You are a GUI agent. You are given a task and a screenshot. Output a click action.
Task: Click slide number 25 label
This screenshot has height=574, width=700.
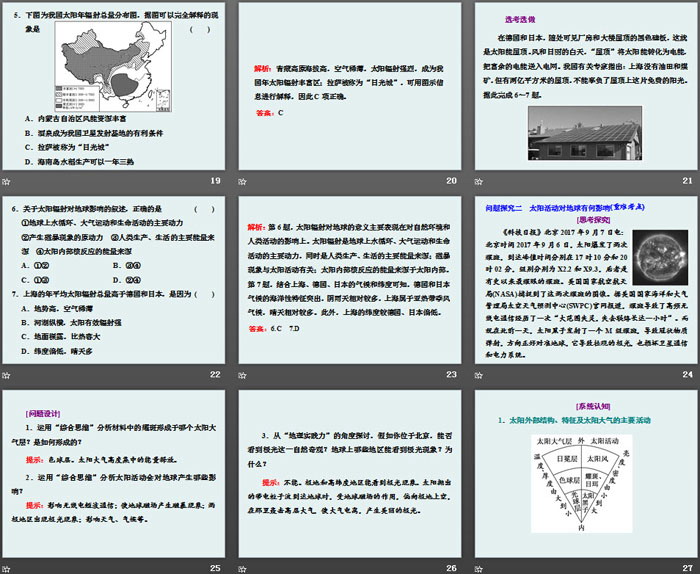pyautogui.click(x=215, y=568)
